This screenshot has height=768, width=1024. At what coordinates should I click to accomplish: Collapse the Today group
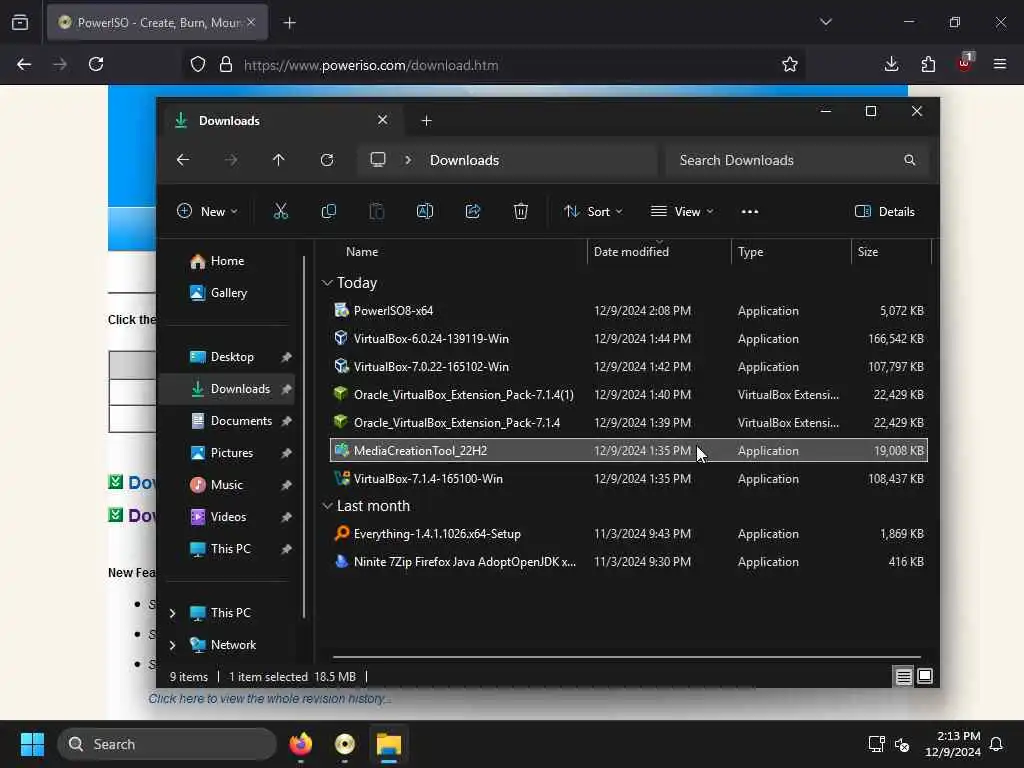click(327, 283)
